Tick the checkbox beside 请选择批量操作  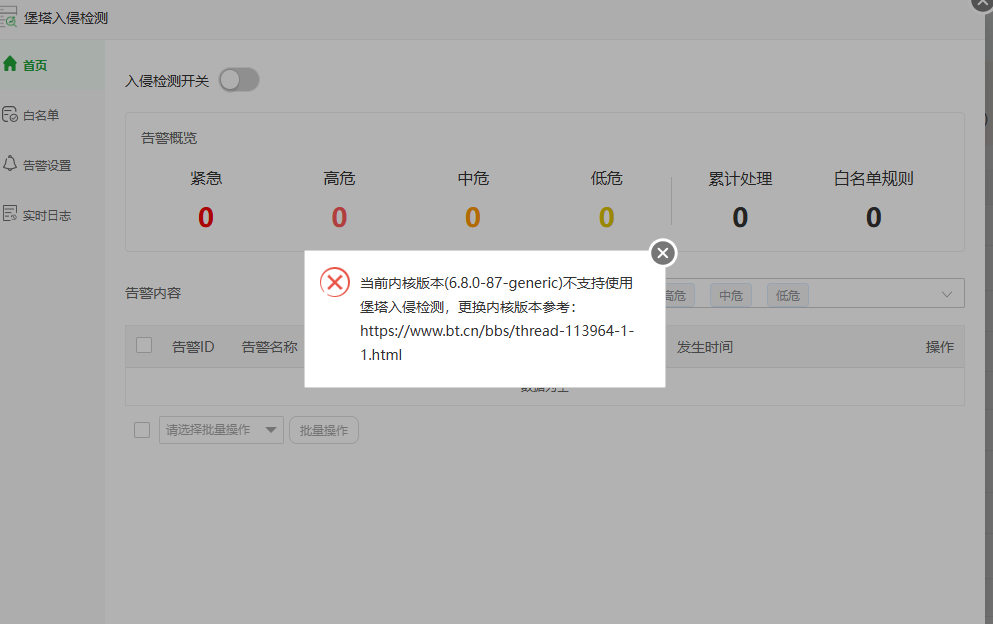142,430
